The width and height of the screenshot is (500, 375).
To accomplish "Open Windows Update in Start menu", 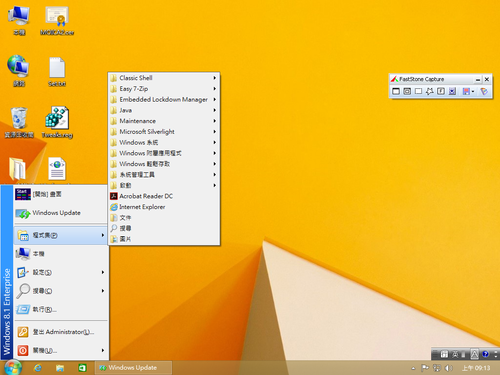I will (60, 213).
